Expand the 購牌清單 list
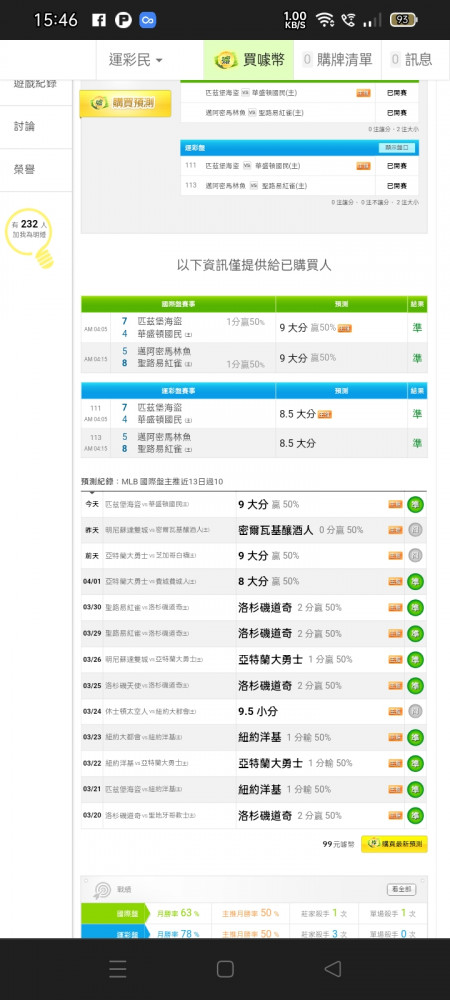450x1000 pixels. [337, 60]
